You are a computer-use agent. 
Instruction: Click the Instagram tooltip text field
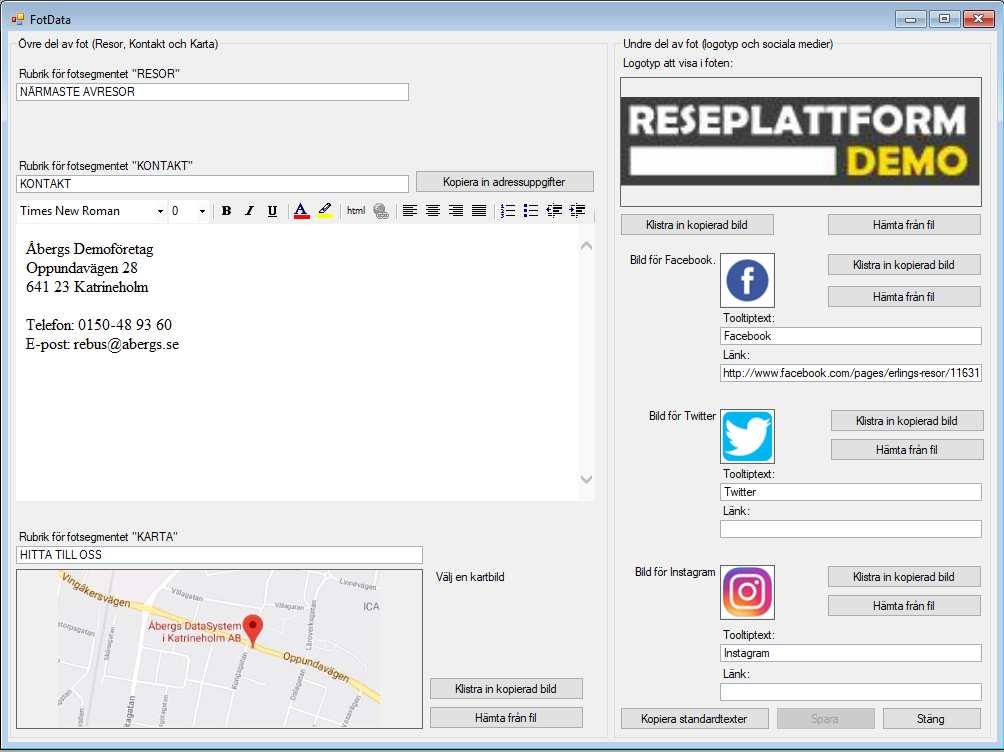click(x=850, y=653)
